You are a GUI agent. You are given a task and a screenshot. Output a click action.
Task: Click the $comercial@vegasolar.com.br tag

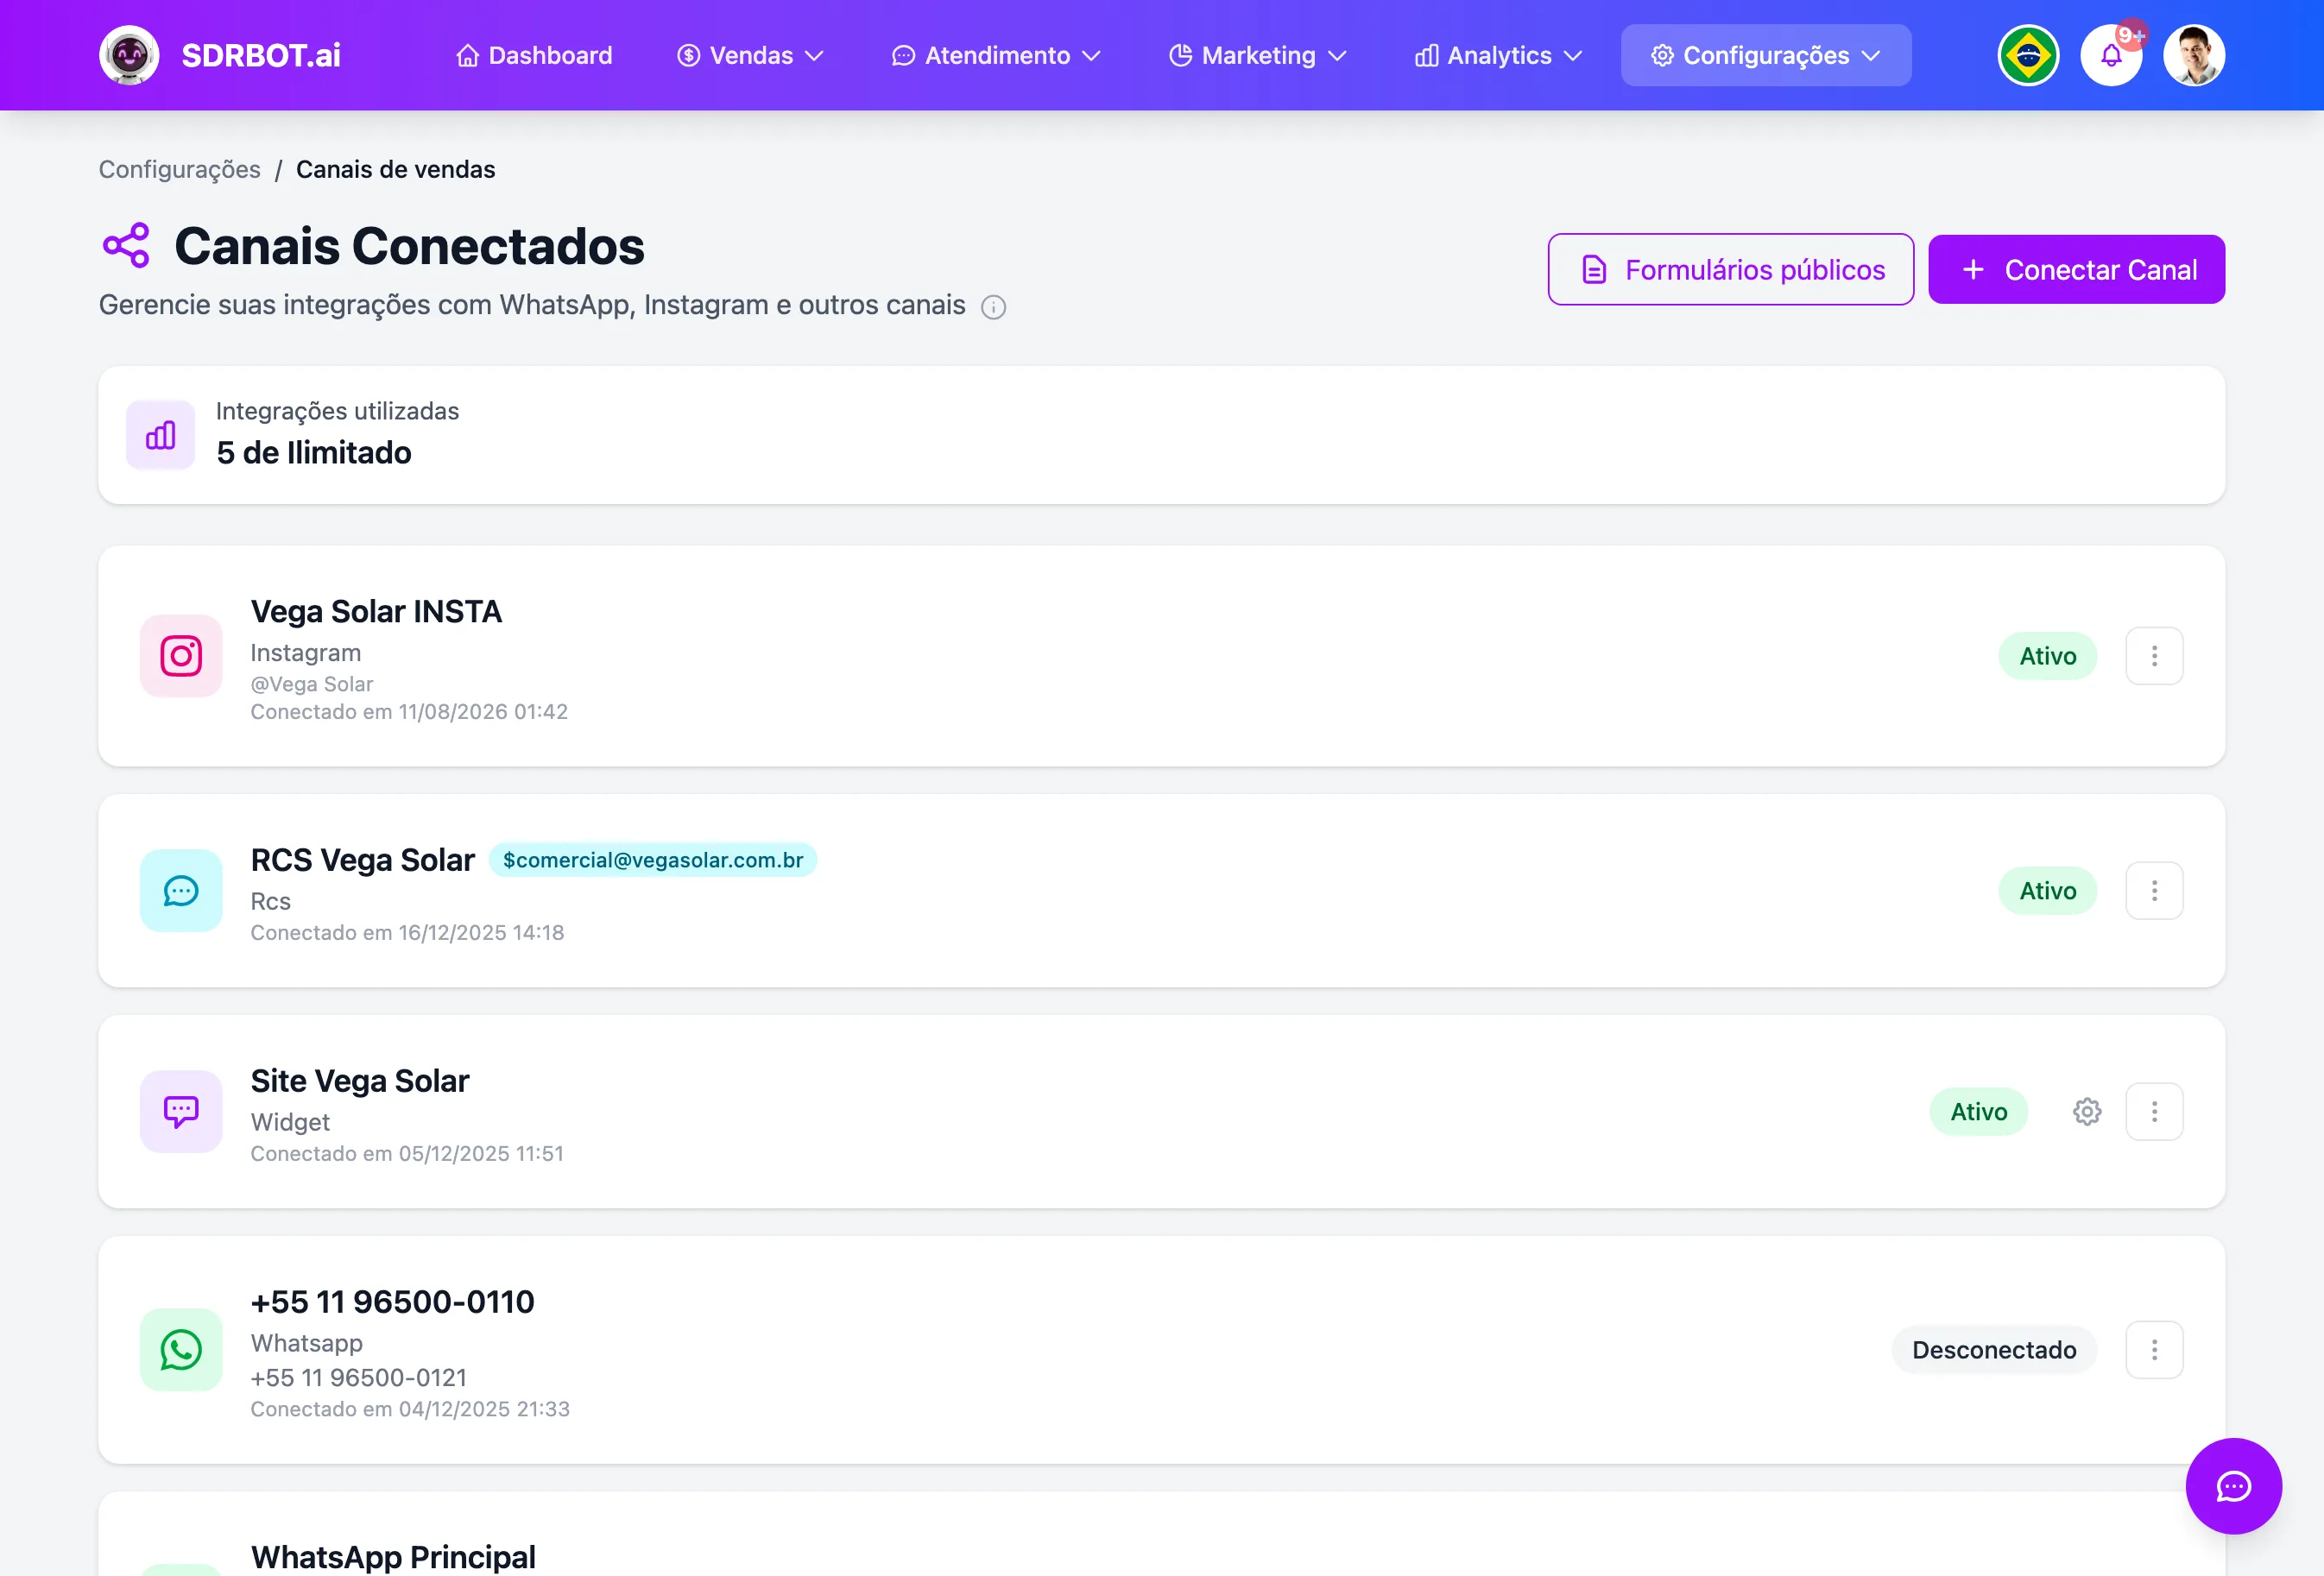pyautogui.click(x=653, y=860)
